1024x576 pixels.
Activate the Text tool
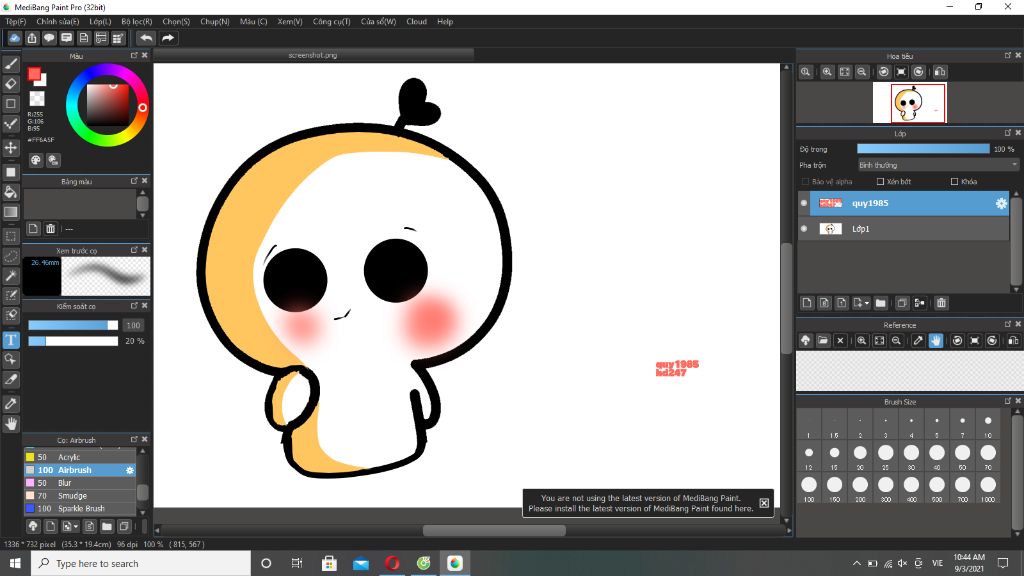pos(11,340)
